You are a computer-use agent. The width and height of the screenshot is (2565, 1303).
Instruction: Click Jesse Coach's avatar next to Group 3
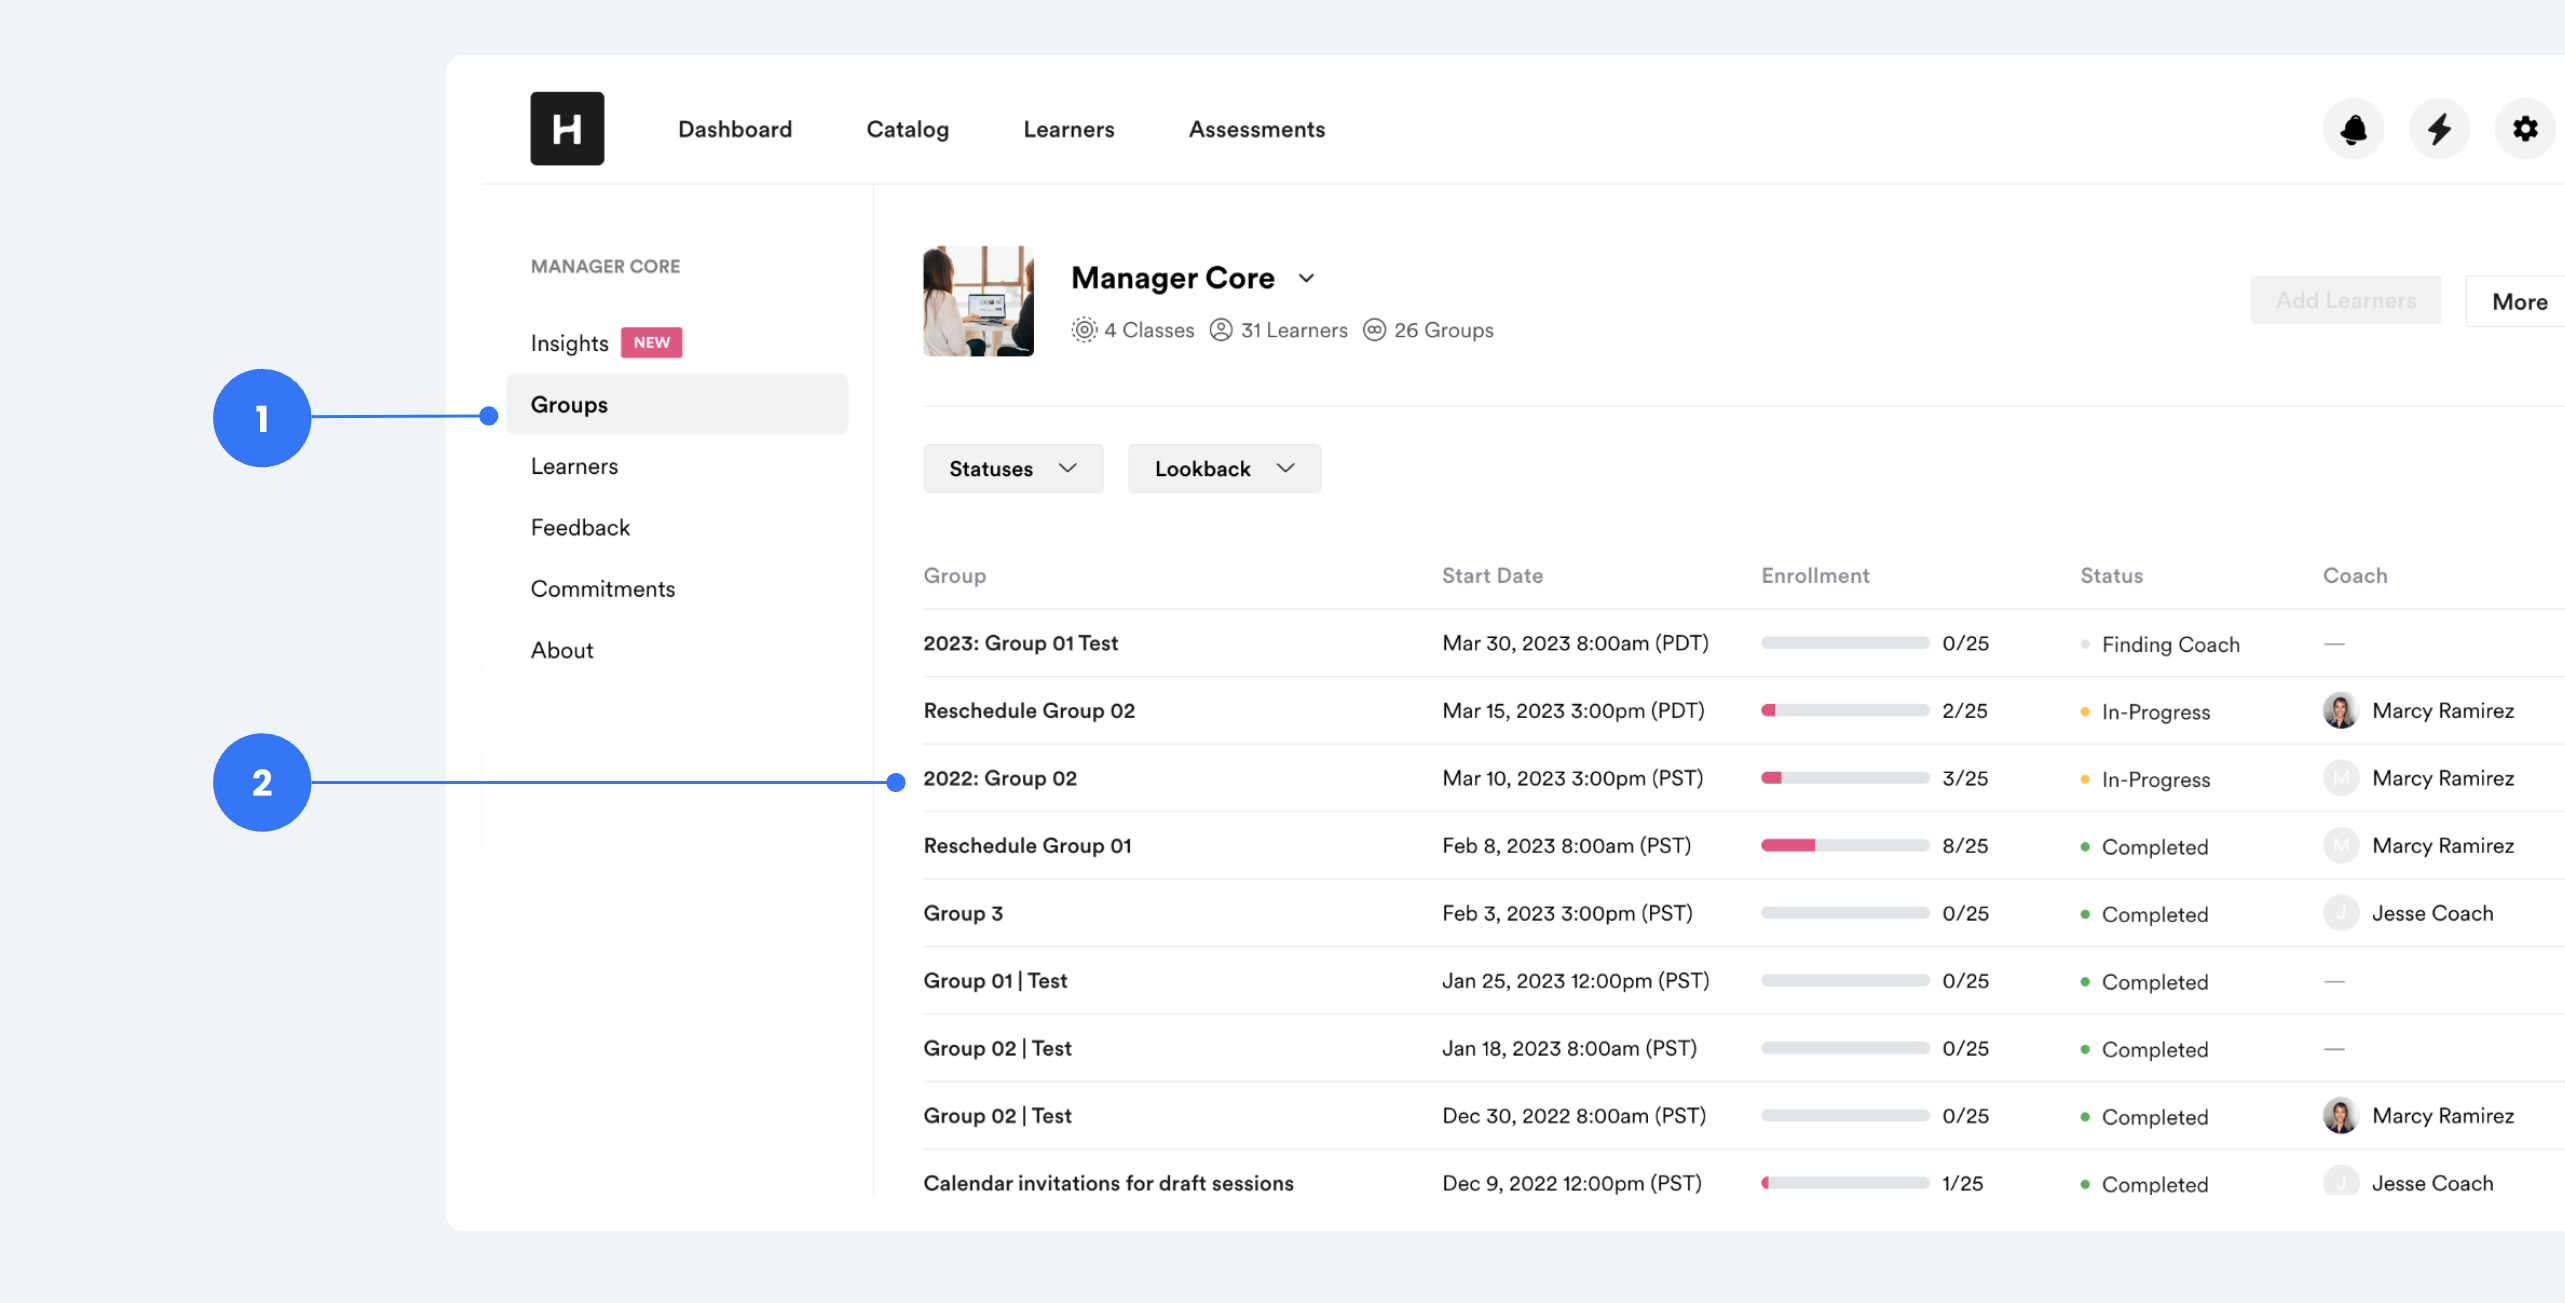(x=2341, y=912)
